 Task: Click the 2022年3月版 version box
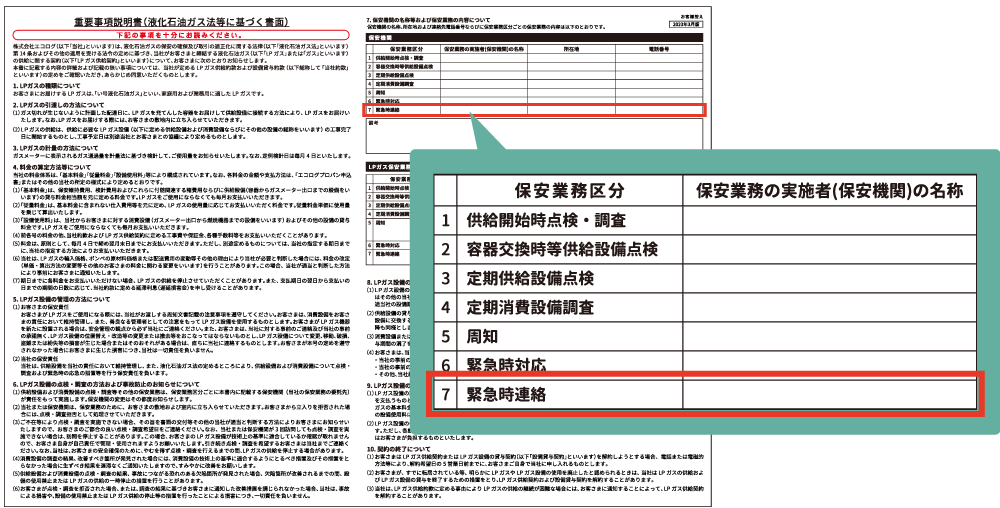pyautogui.click(x=688, y=23)
